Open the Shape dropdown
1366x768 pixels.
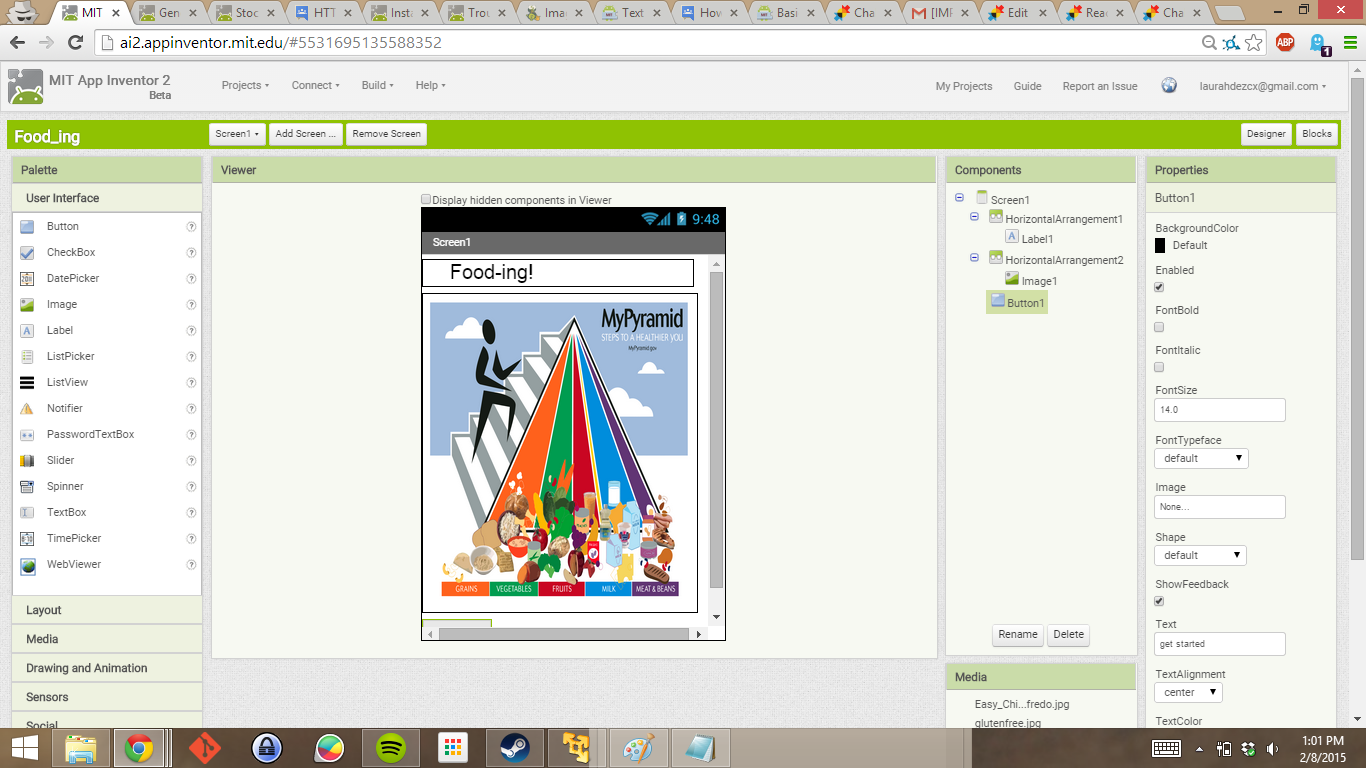(x=1200, y=555)
